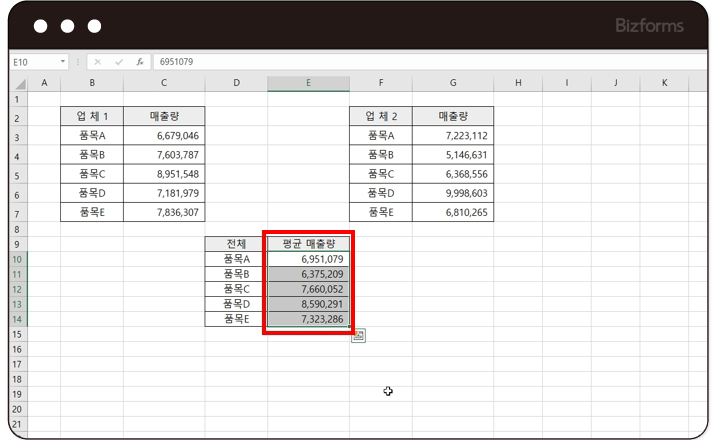Screen dimensions: 715x440
Task: Select row 10 header
Action: [18, 259]
